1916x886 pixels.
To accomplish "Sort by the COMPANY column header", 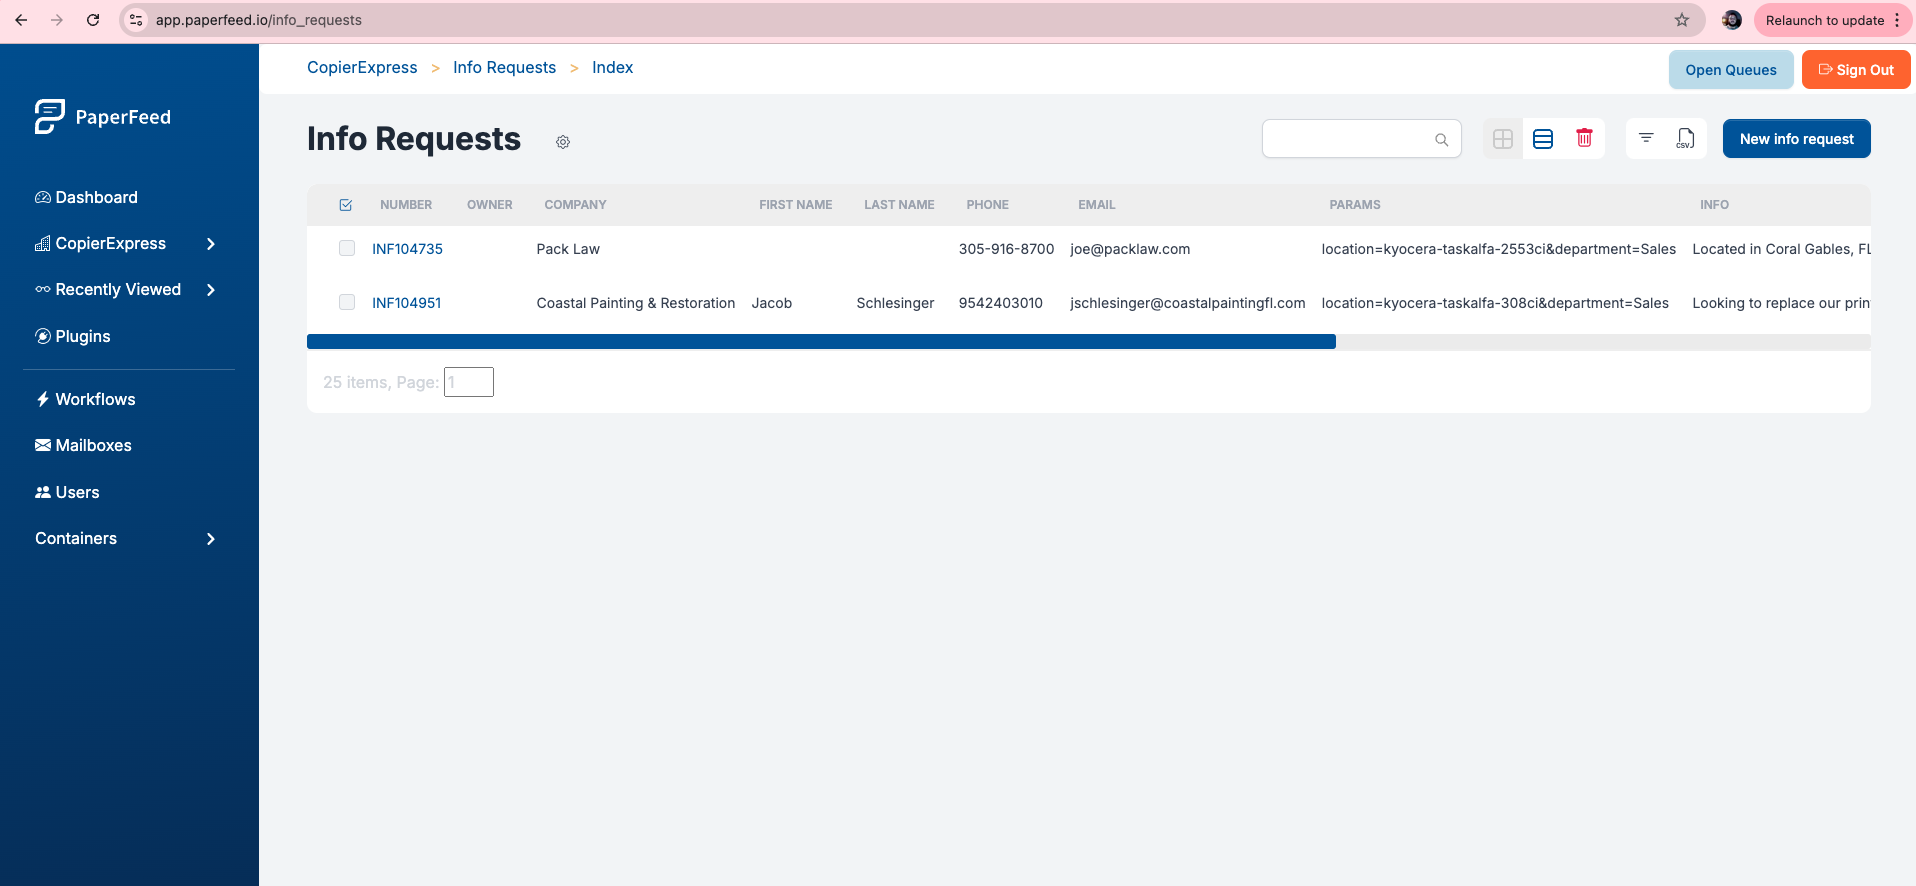I will 575,205.
